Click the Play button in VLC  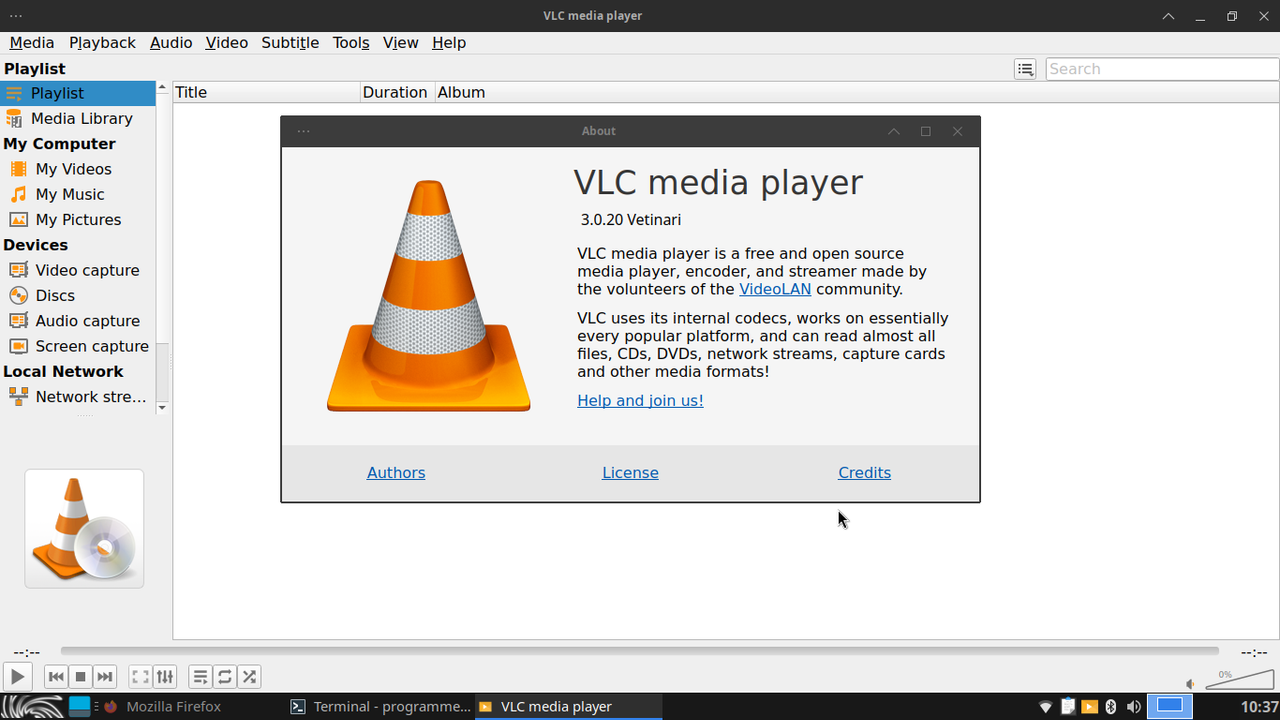point(17,677)
